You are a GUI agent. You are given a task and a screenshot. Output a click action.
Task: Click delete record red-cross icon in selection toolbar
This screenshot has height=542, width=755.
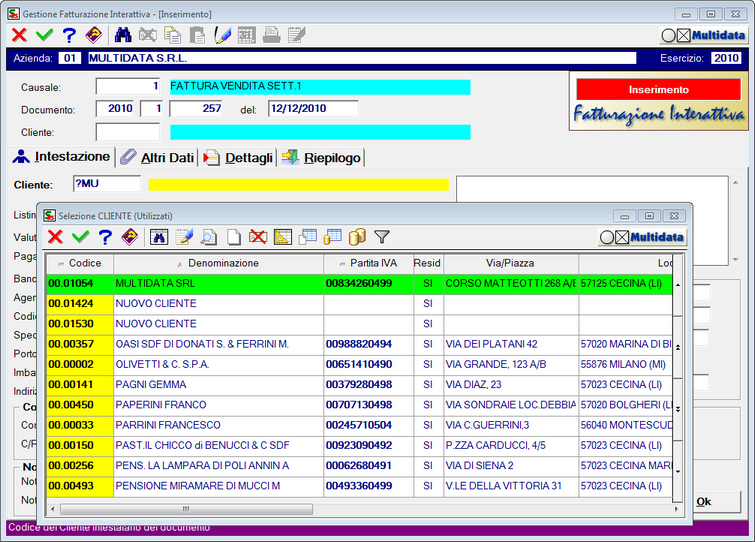259,237
